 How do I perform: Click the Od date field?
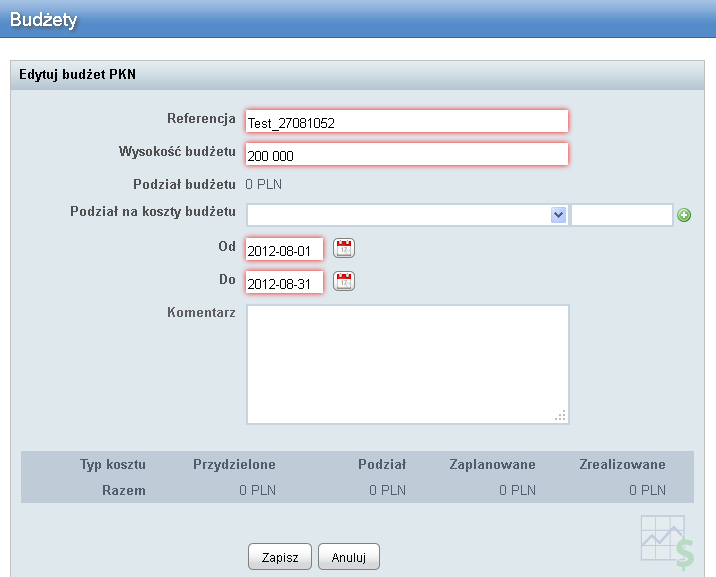point(284,249)
